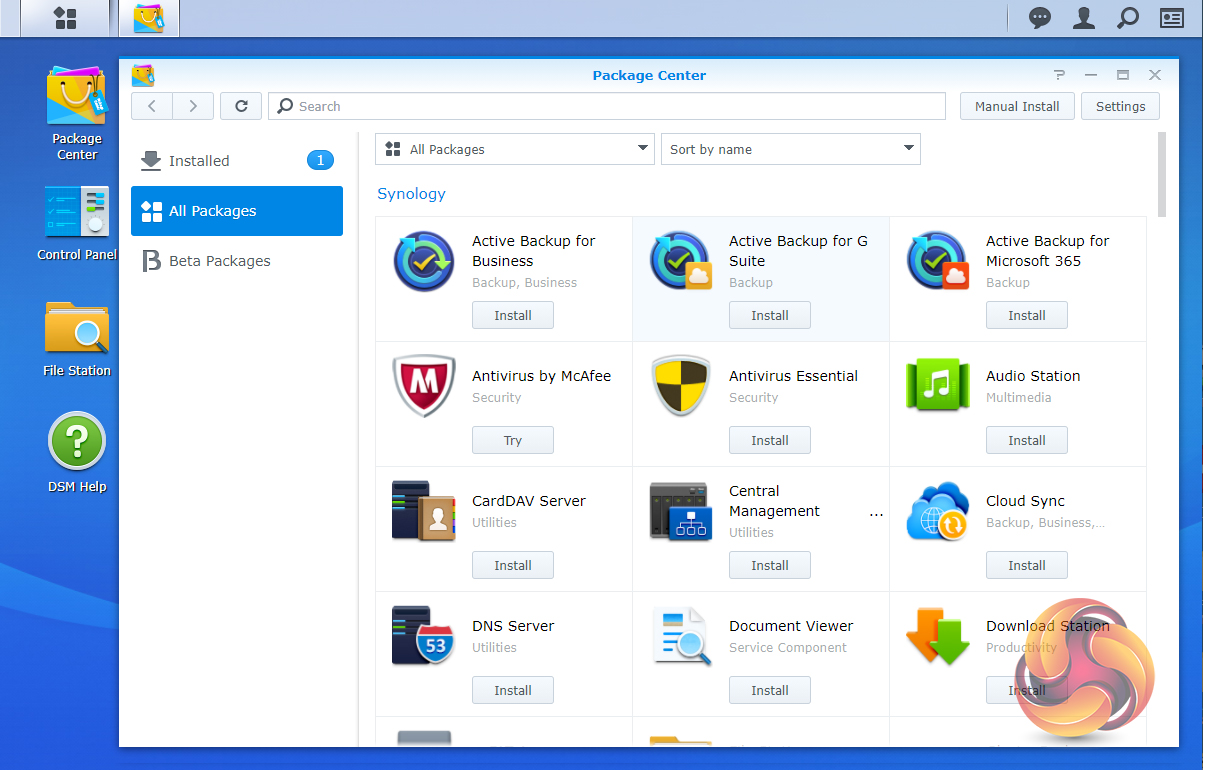This screenshot has height=770, width=1205.
Task: Install Central Management System
Action: point(770,565)
